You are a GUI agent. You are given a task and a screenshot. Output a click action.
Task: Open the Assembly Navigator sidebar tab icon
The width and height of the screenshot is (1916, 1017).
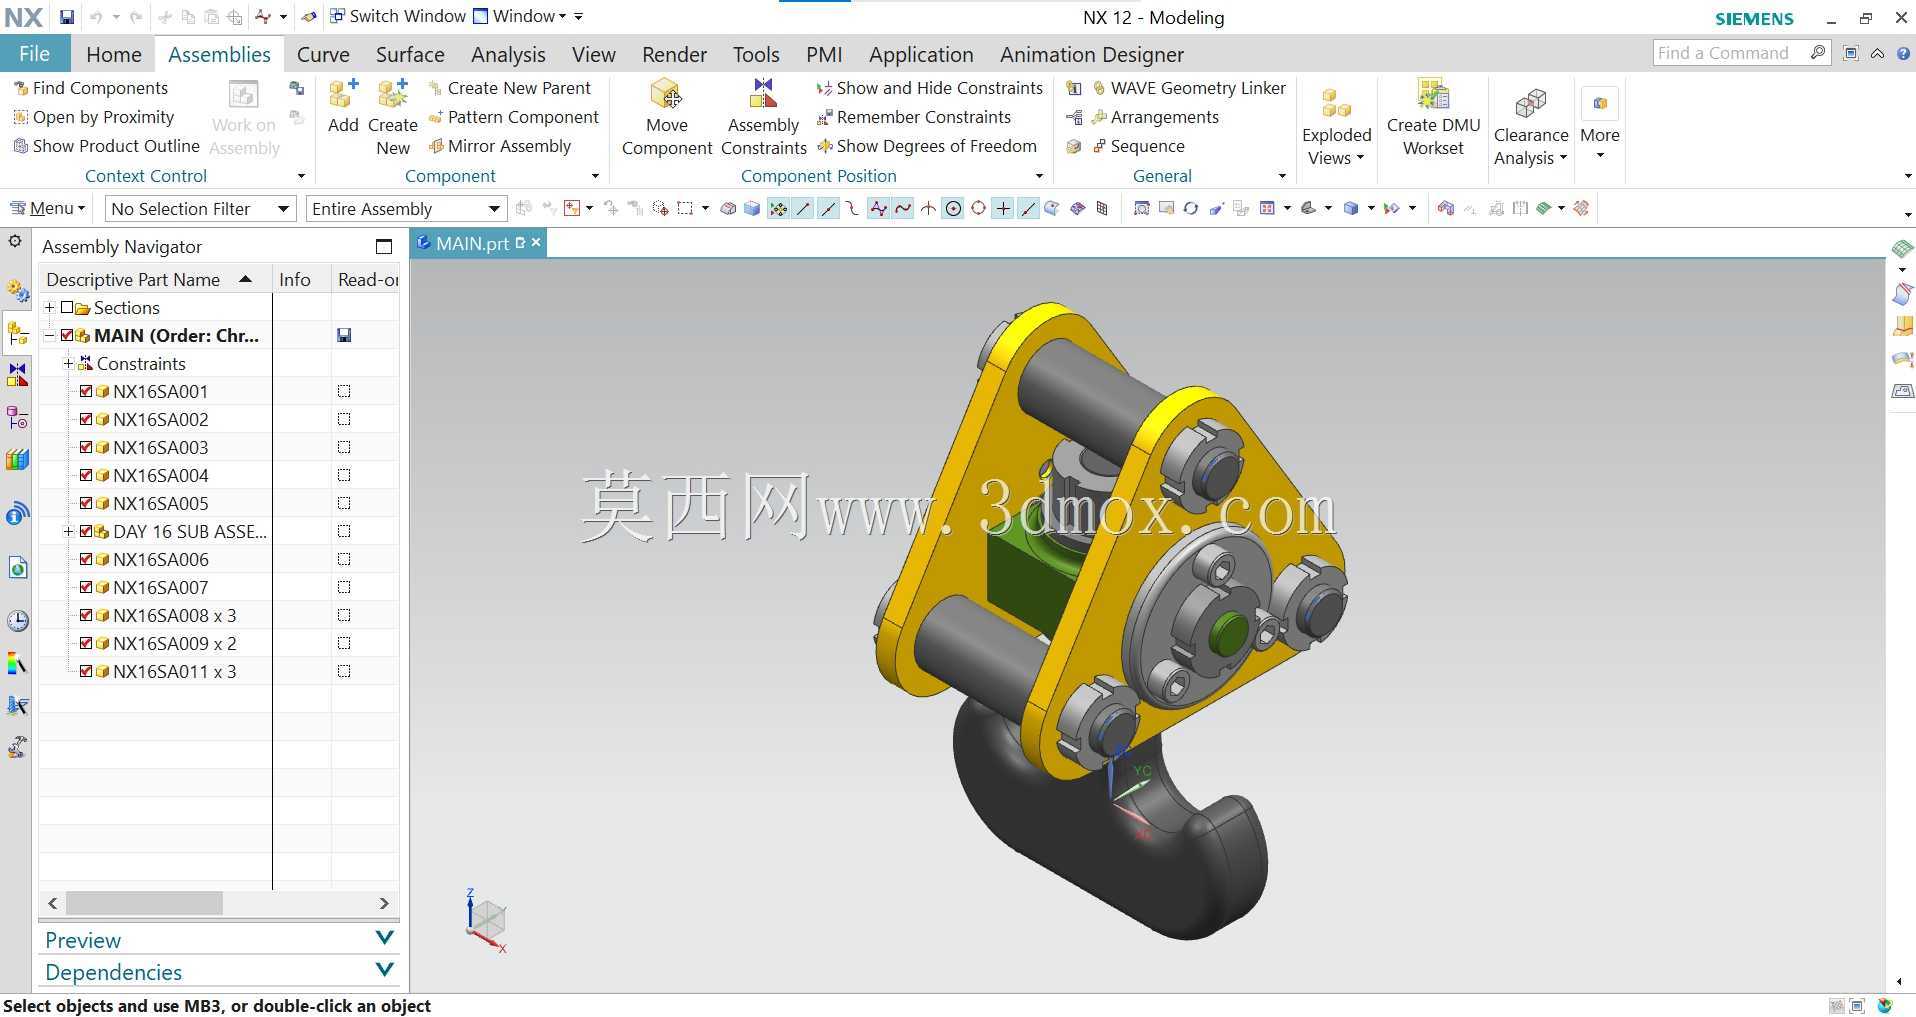[18, 334]
